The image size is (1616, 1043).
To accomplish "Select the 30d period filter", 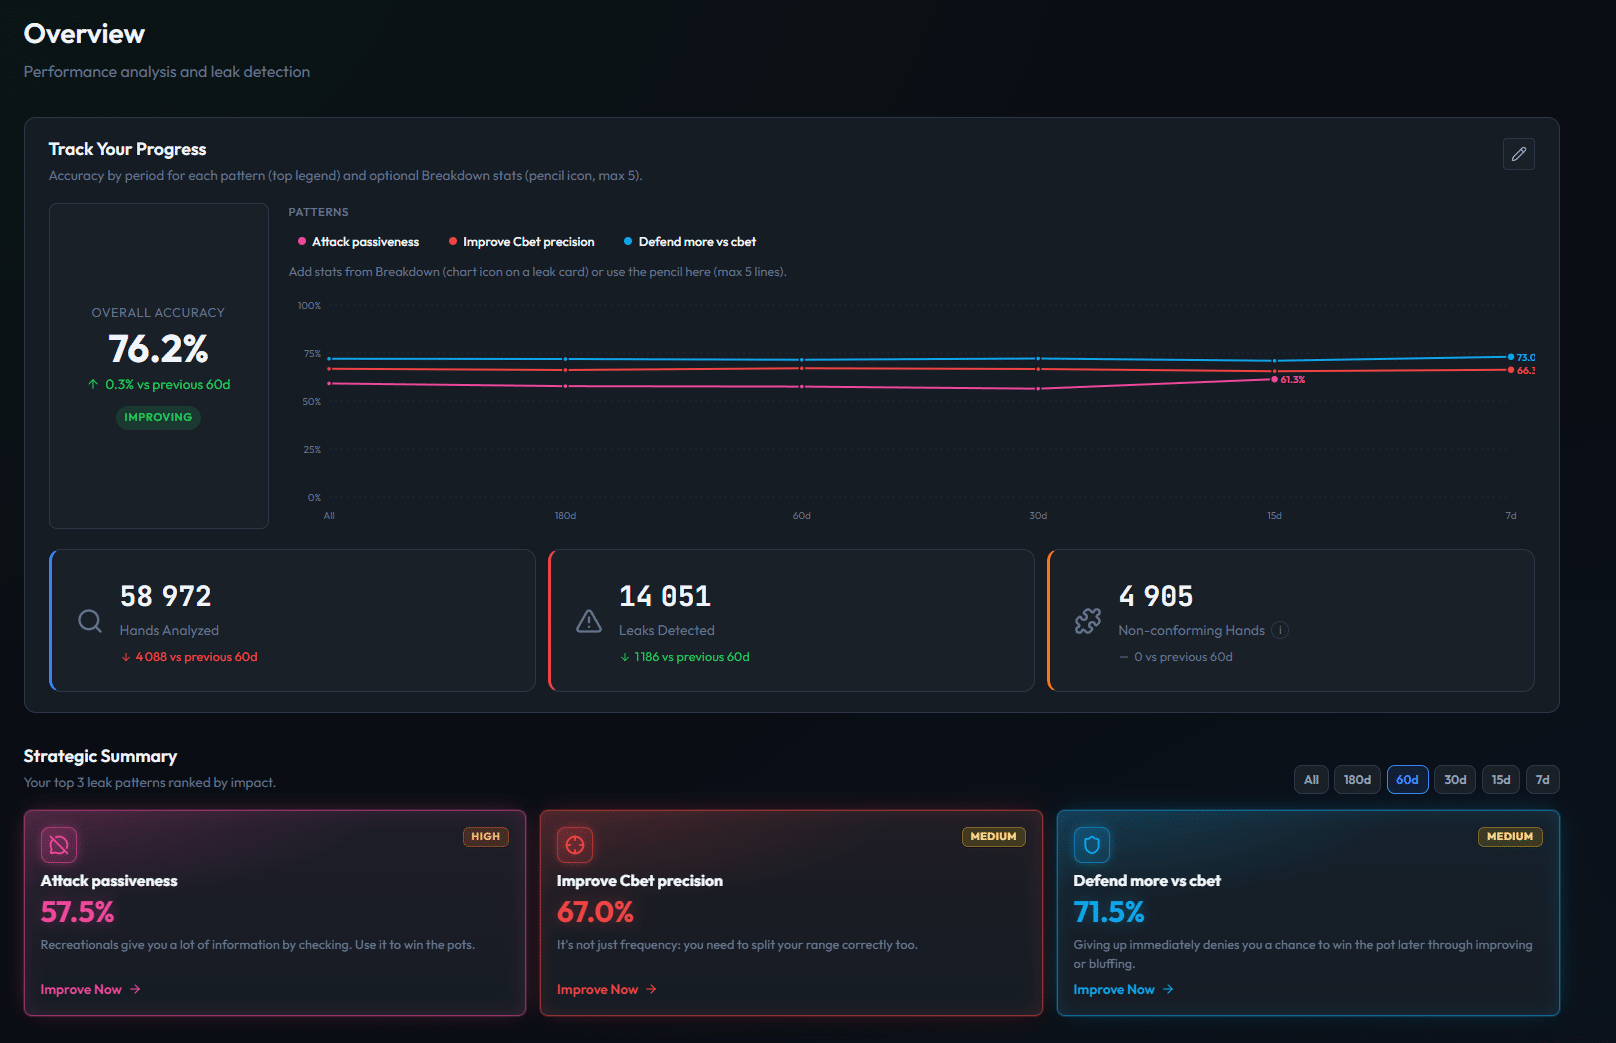I will [1455, 780].
